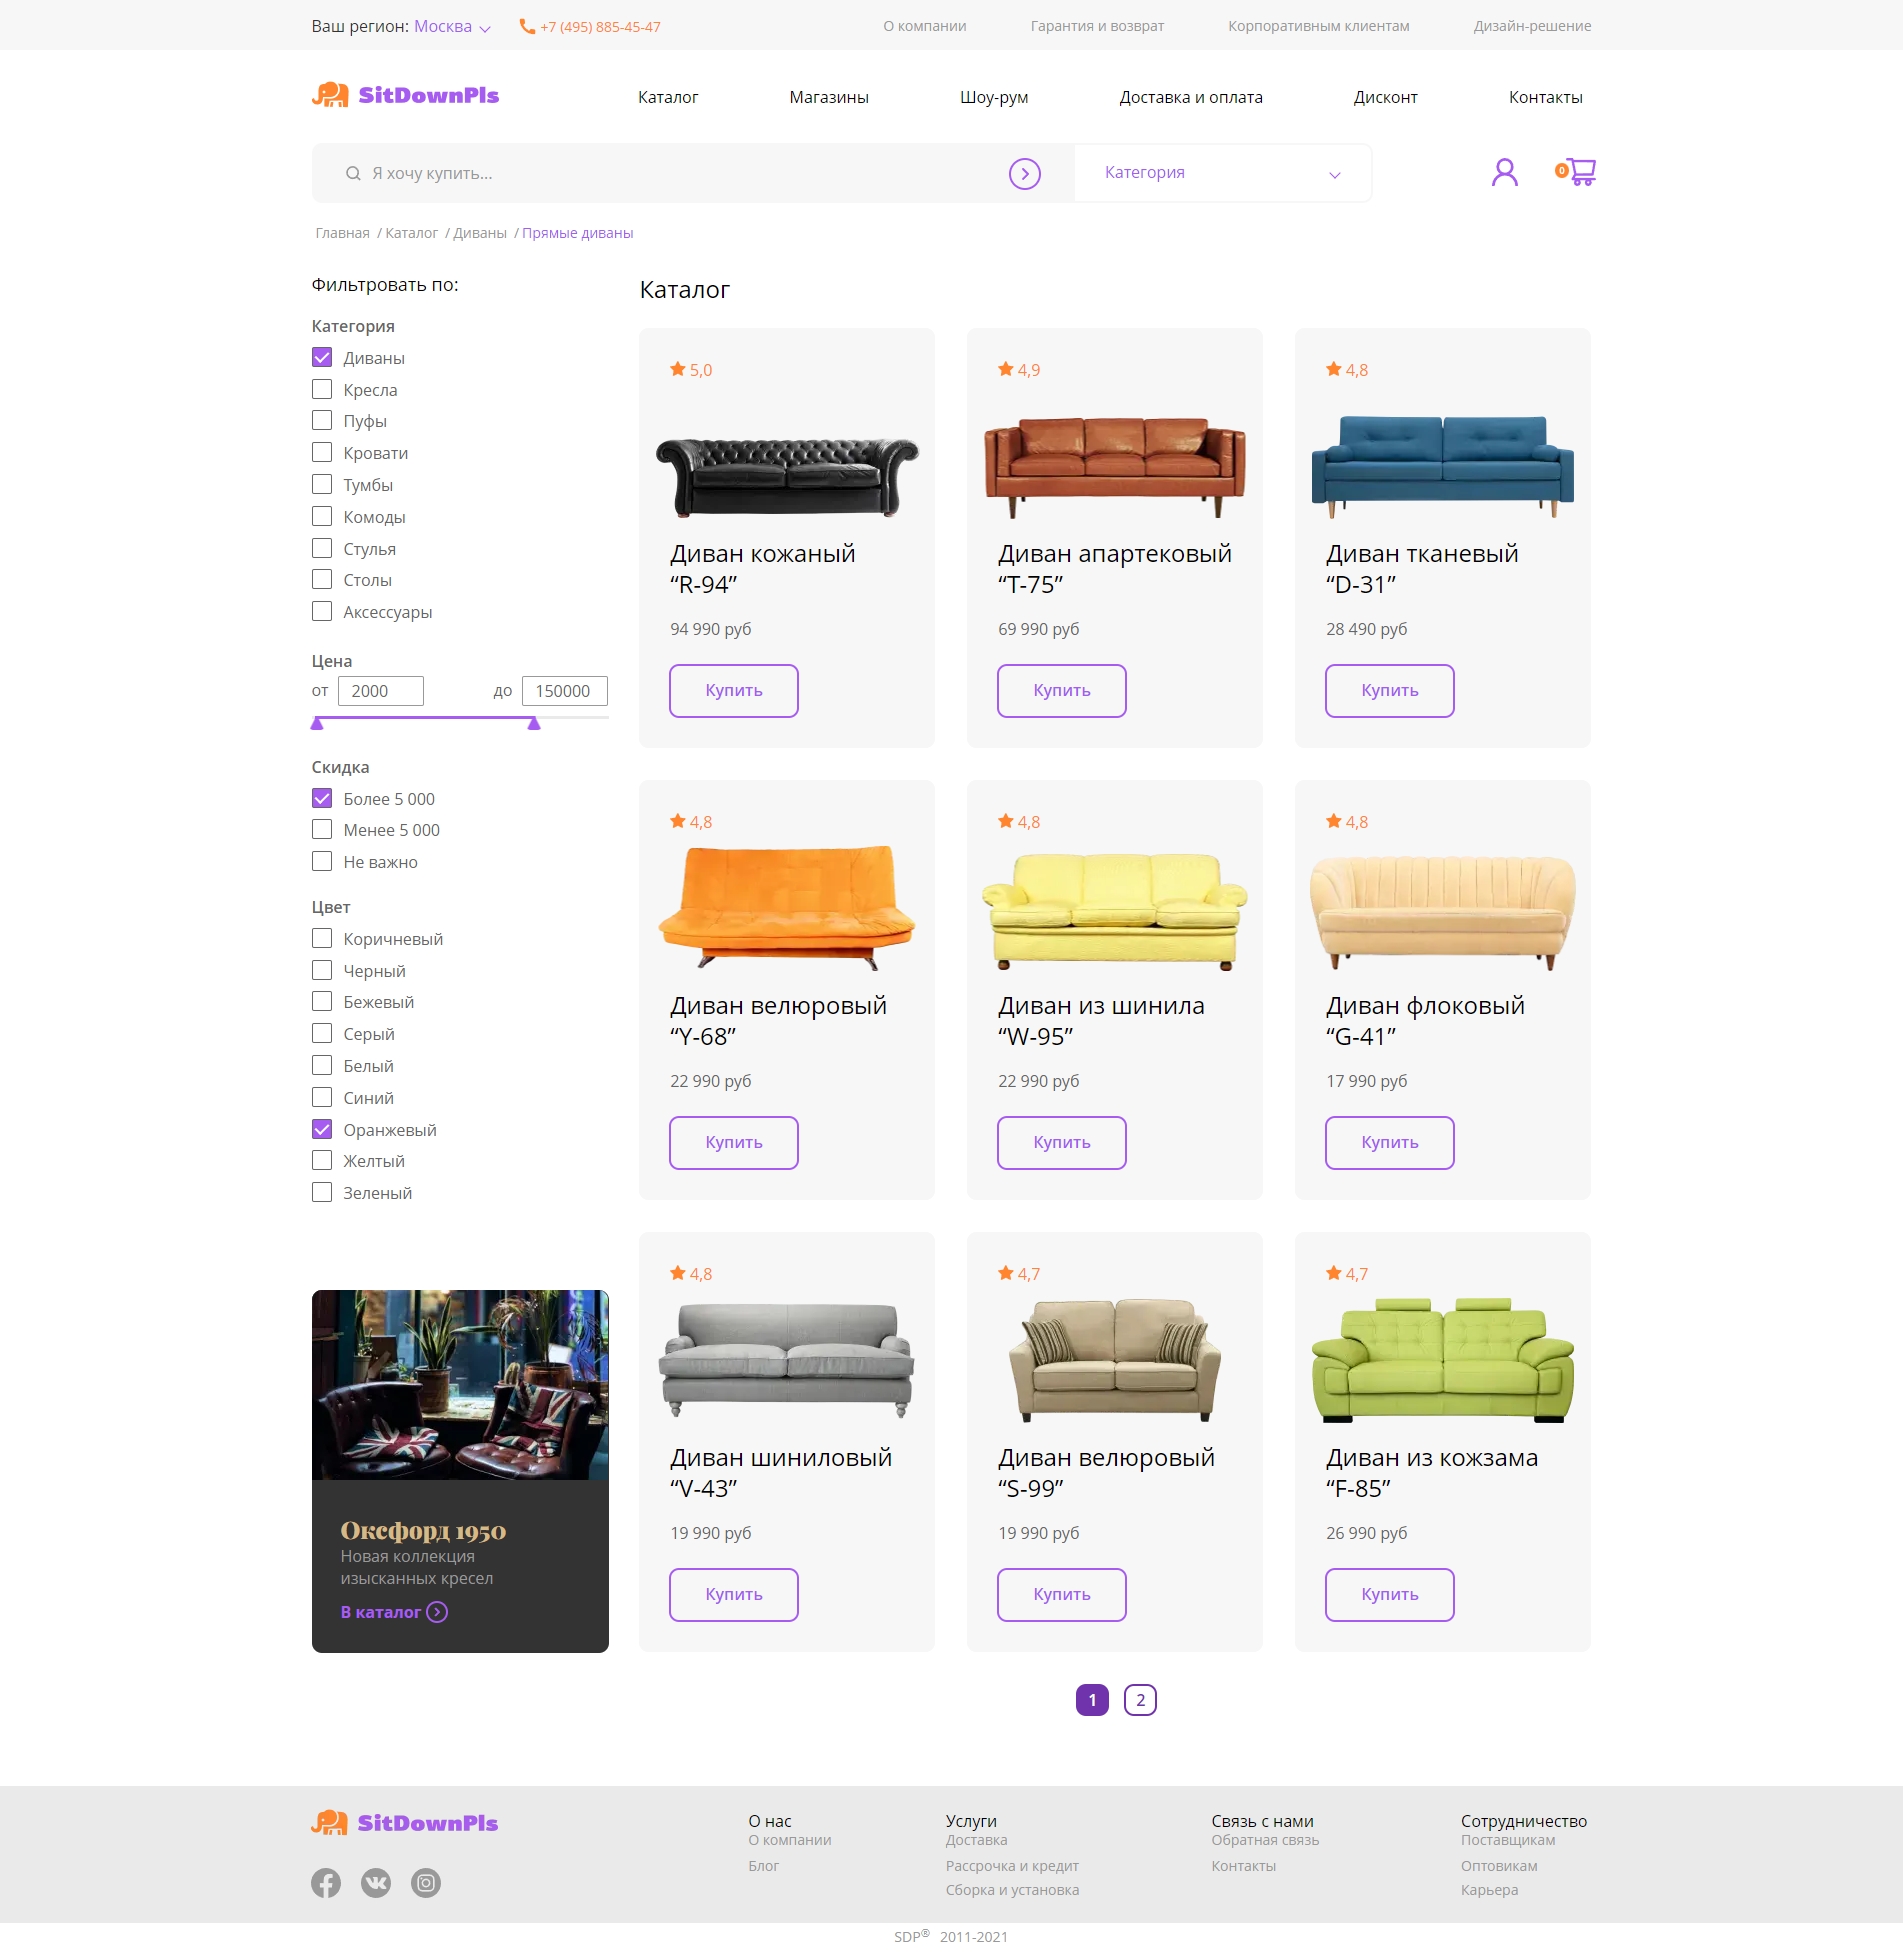Check the Менее 5 000 discount checkbox

tap(322, 829)
